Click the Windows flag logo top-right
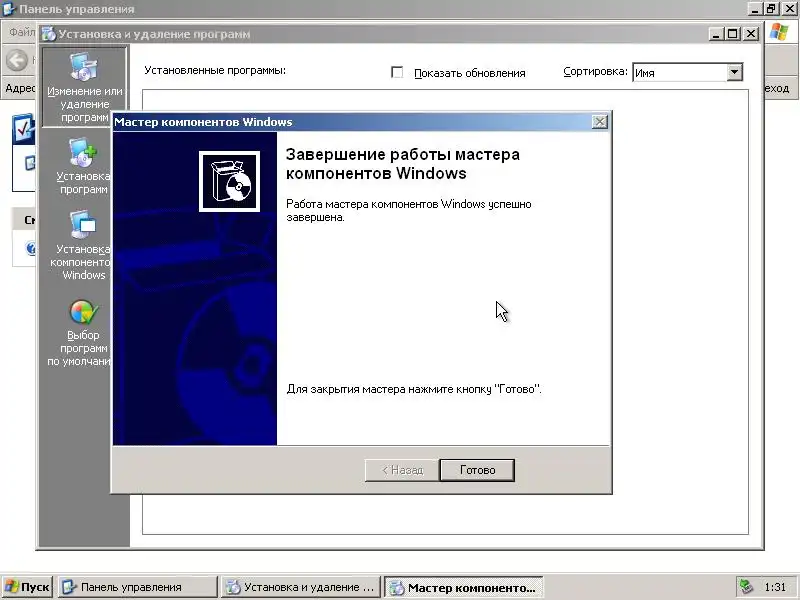Screen dimensions: 800x600 (779, 32)
